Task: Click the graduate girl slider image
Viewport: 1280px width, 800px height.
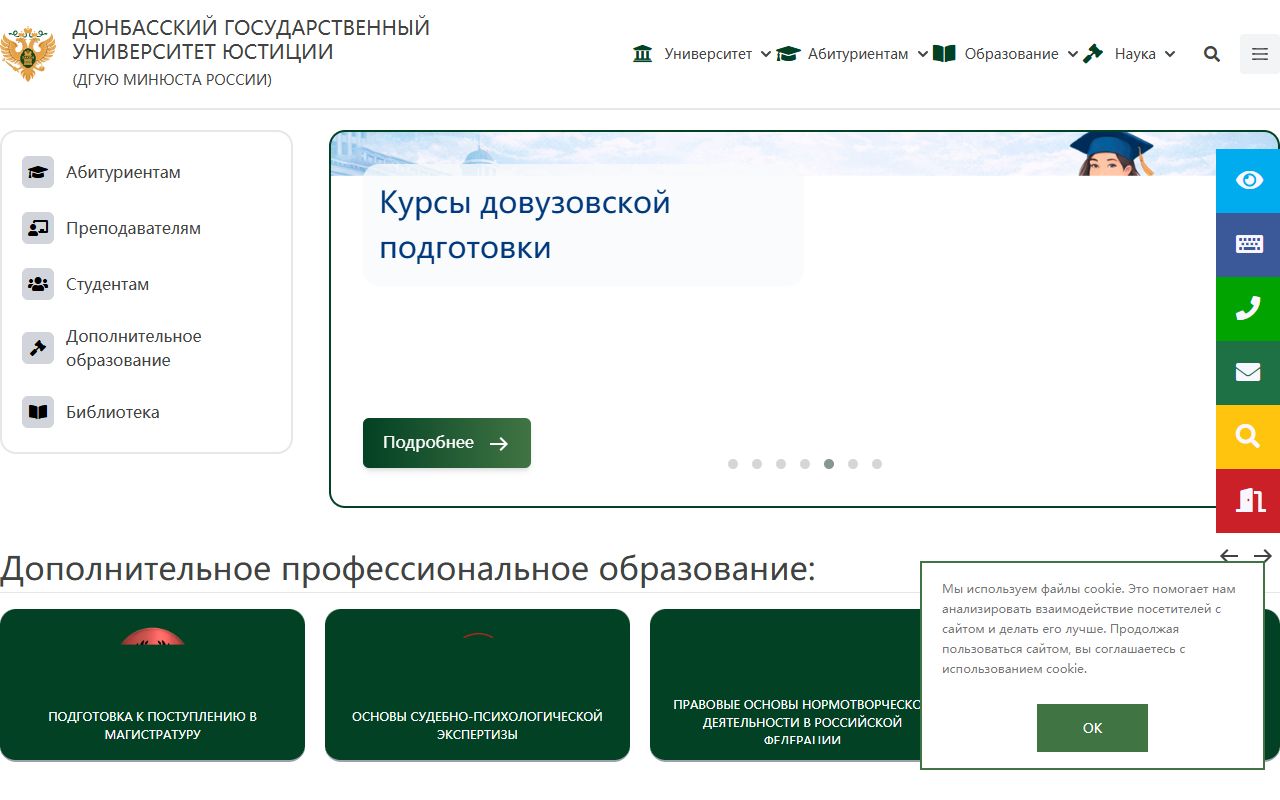Action: pos(1112,154)
